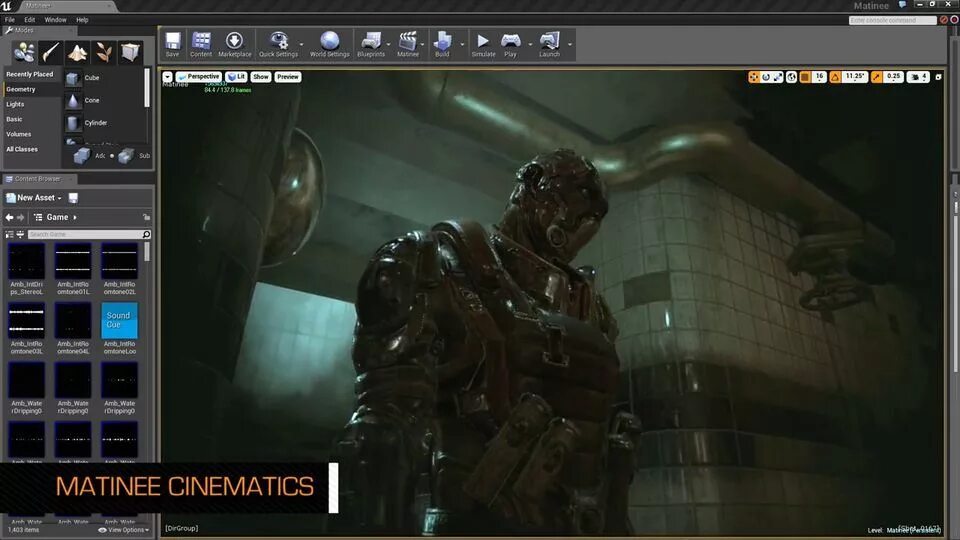Open the Marketplace toolbar icon
Screen dimensions: 960x540
[234, 41]
